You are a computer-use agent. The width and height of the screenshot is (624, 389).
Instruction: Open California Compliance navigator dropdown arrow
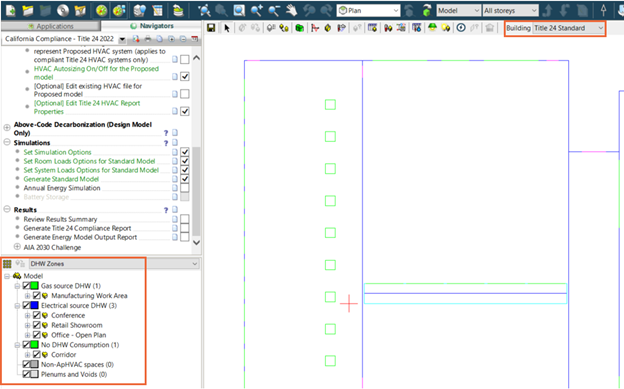click(122, 39)
